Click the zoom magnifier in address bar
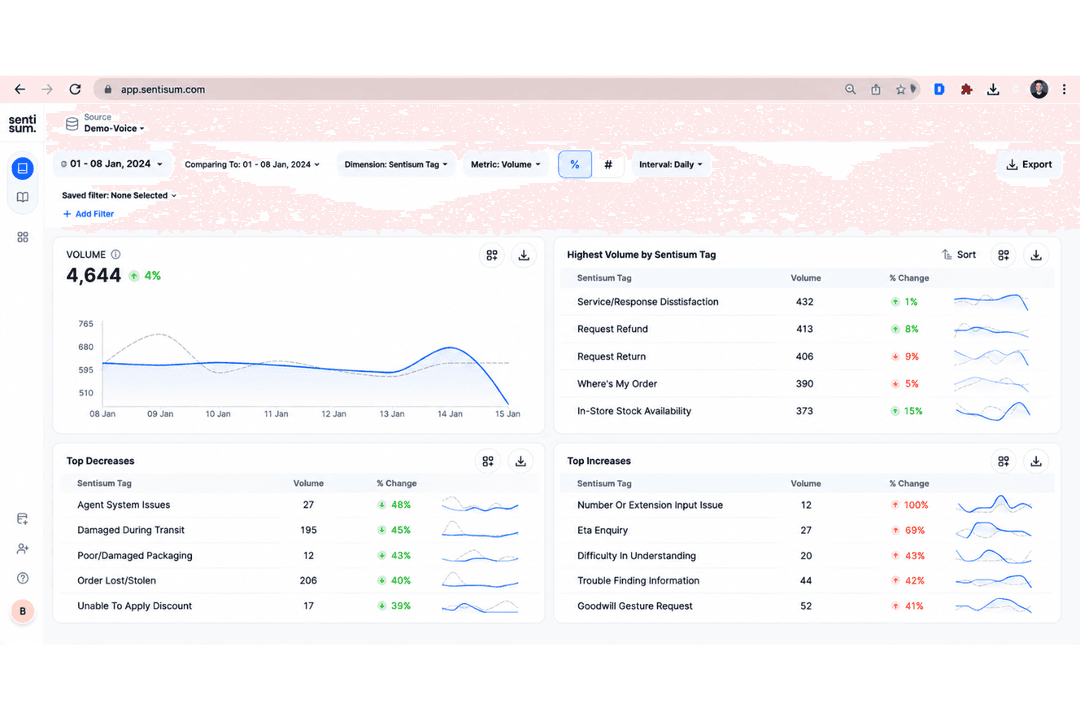This screenshot has width=1080, height=720. click(851, 90)
